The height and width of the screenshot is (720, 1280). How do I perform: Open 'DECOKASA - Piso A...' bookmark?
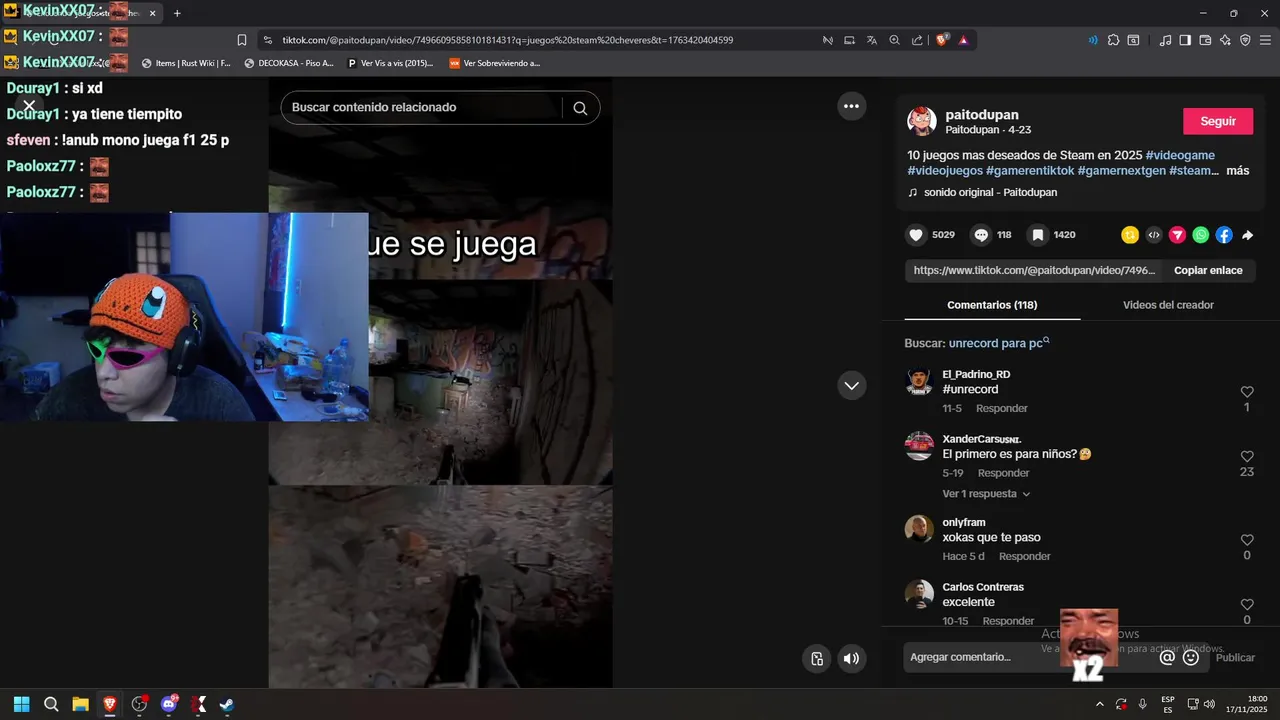point(289,63)
